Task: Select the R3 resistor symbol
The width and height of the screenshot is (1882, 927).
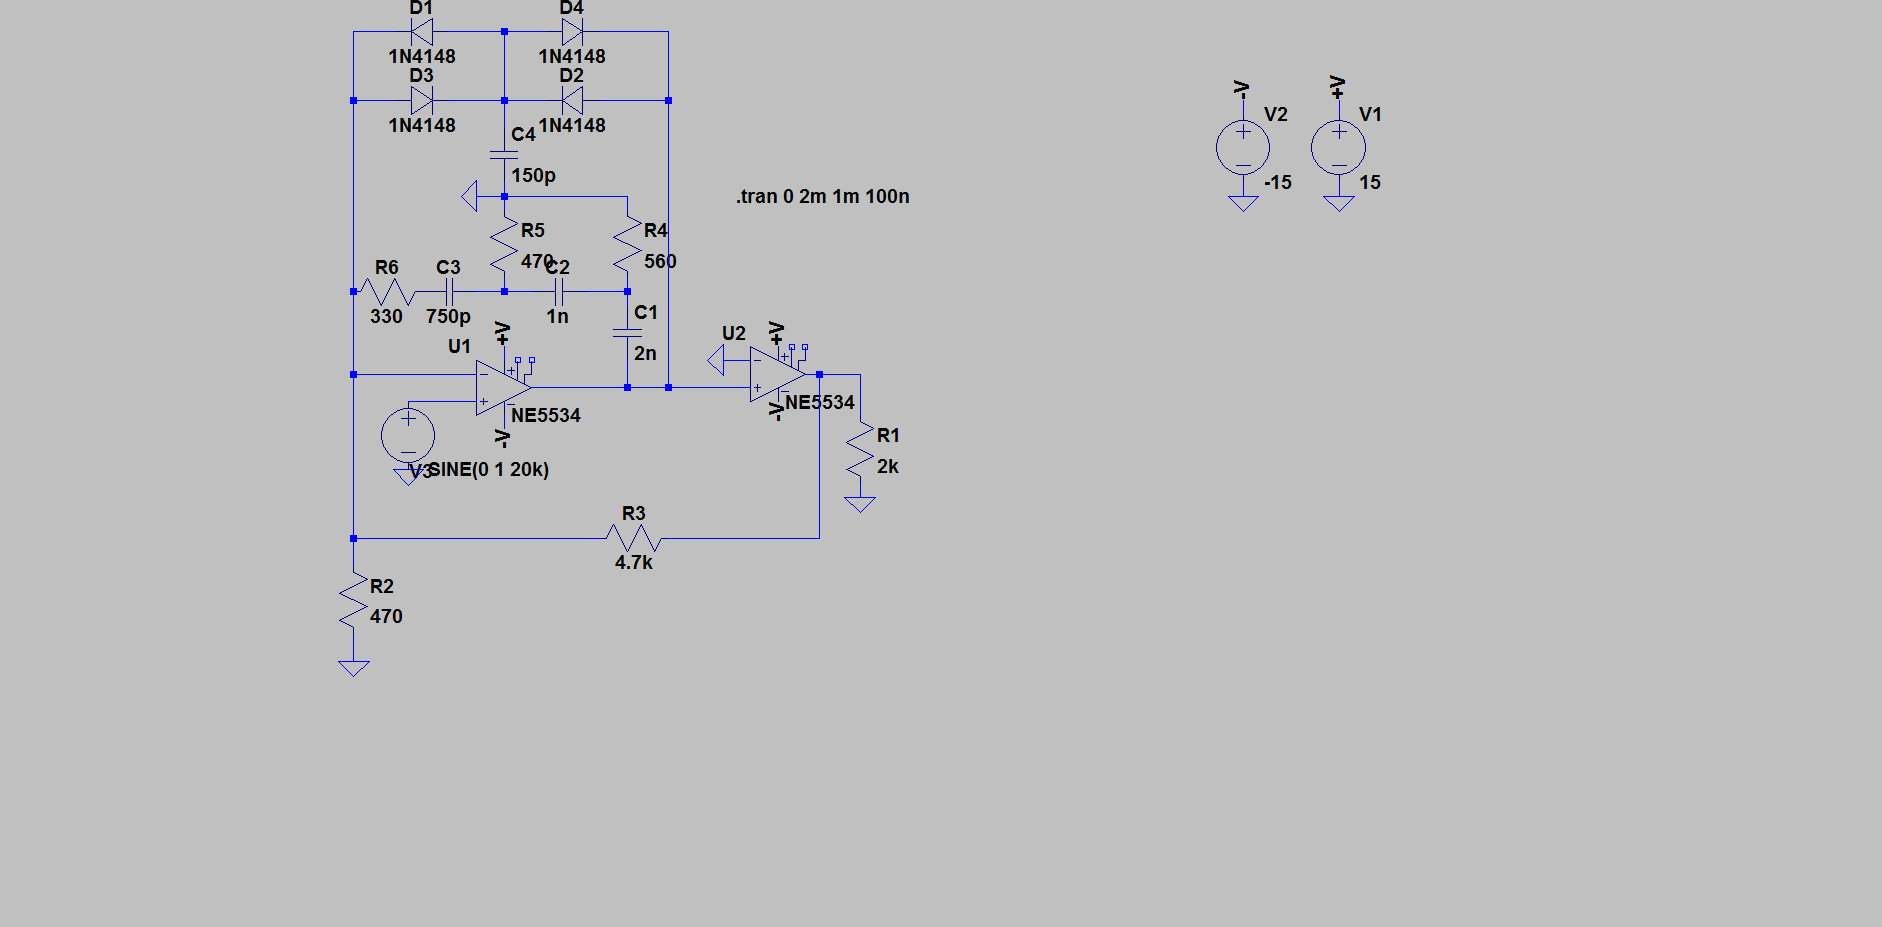Action: click(x=634, y=538)
